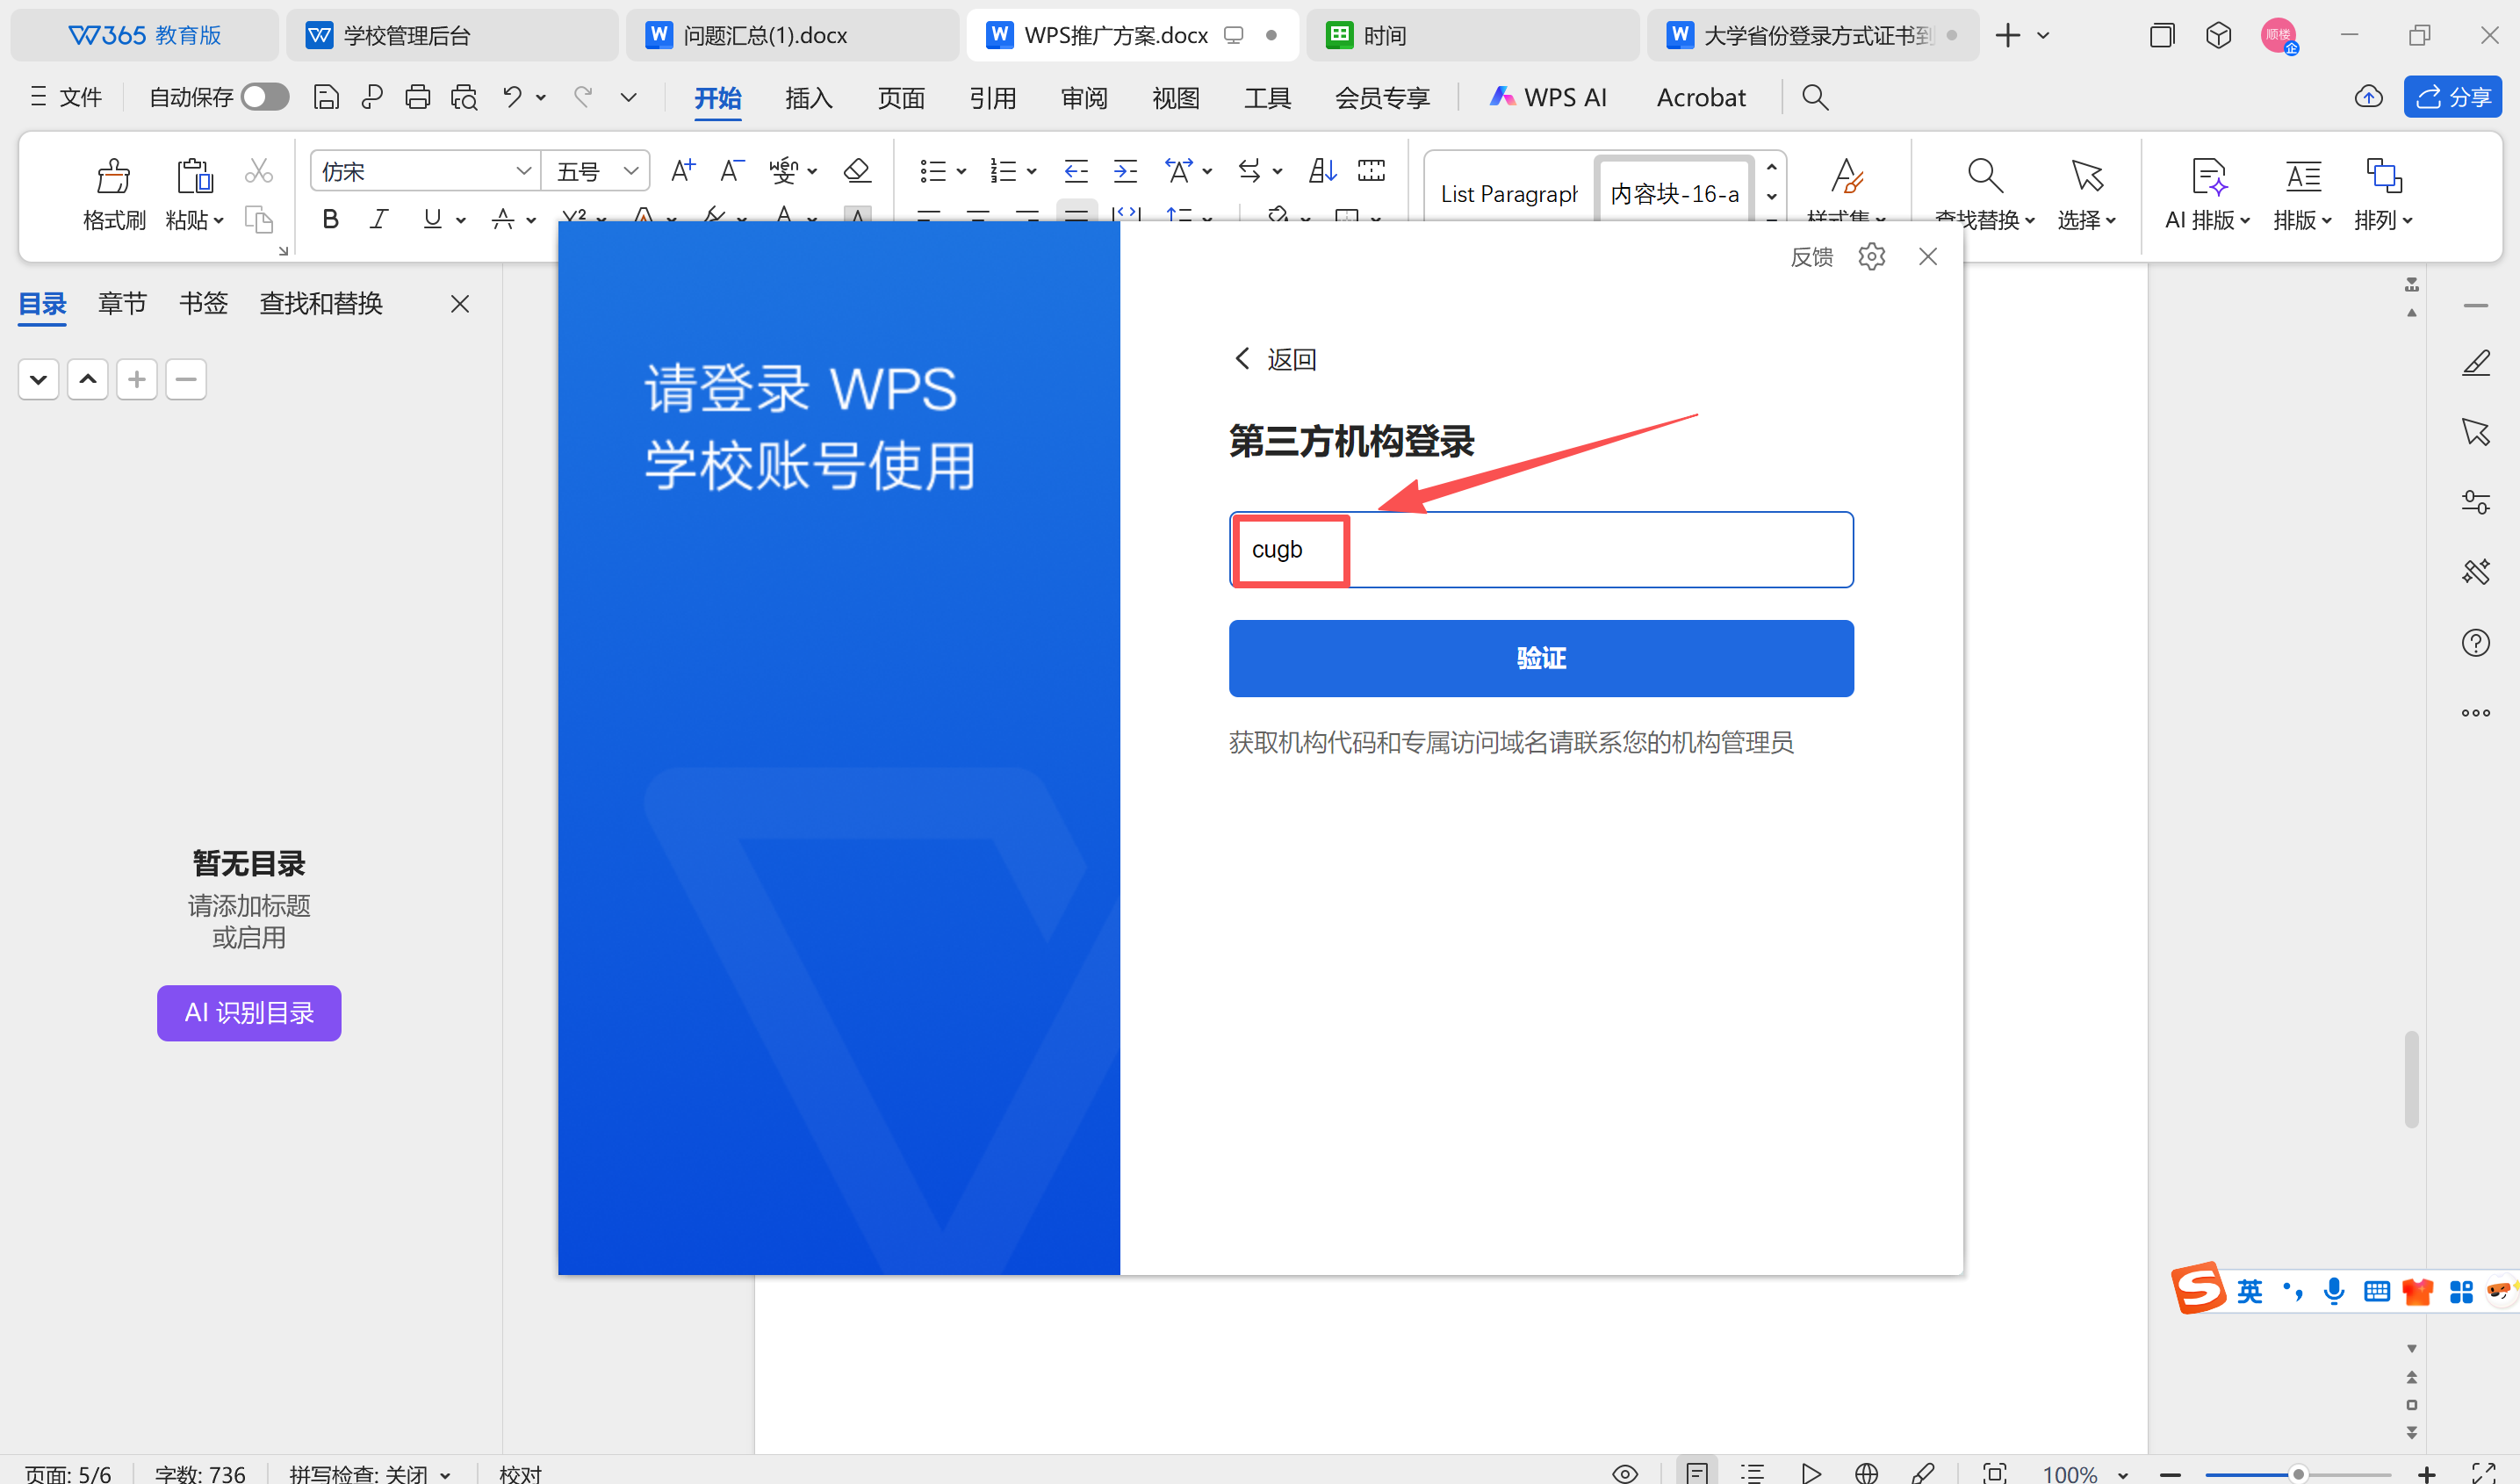Click the AI 识别目录 button
Screen dimensions: 2520x1484
click(x=249, y=1013)
